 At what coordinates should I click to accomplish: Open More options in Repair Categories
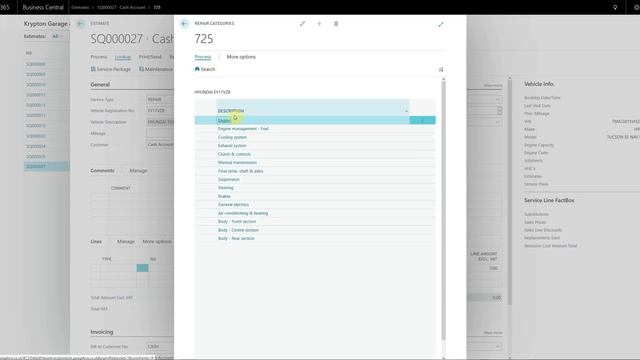pyautogui.click(x=241, y=57)
